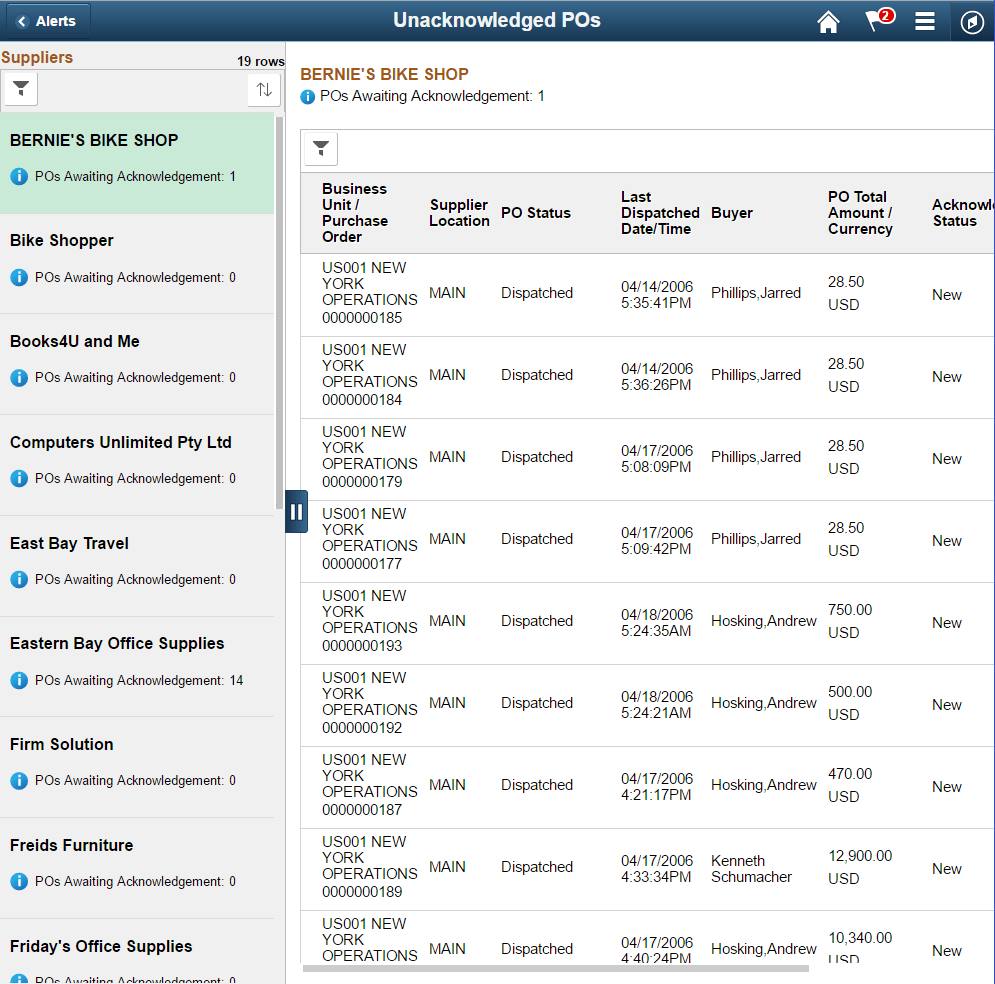
Task: Open purchase order 0000000184 row
Action: point(647,377)
